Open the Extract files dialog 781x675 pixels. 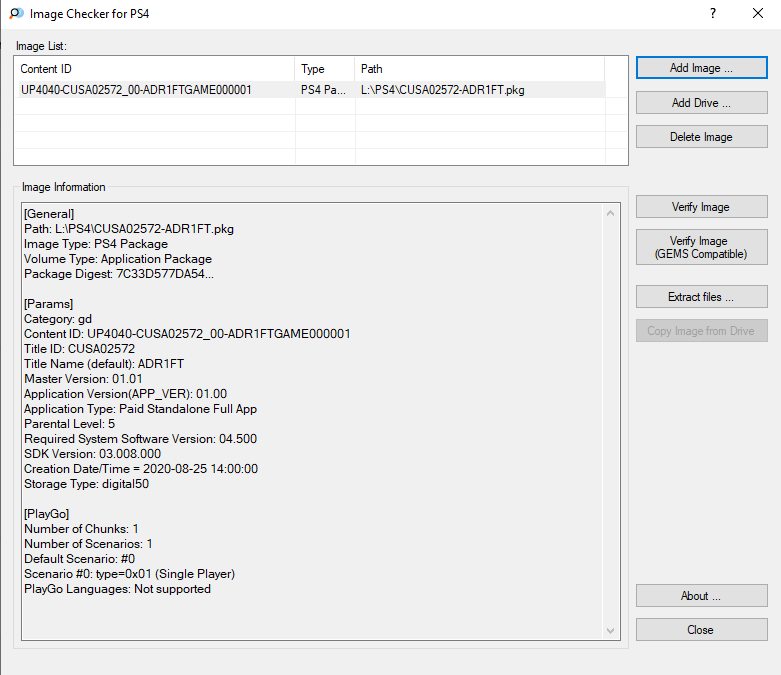pyautogui.click(x=701, y=297)
